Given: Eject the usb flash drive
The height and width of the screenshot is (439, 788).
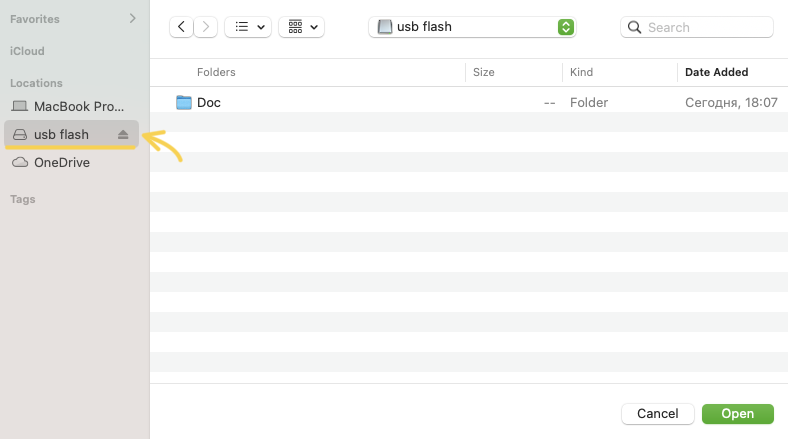Looking at the screenshot, I should click(123, 134).
